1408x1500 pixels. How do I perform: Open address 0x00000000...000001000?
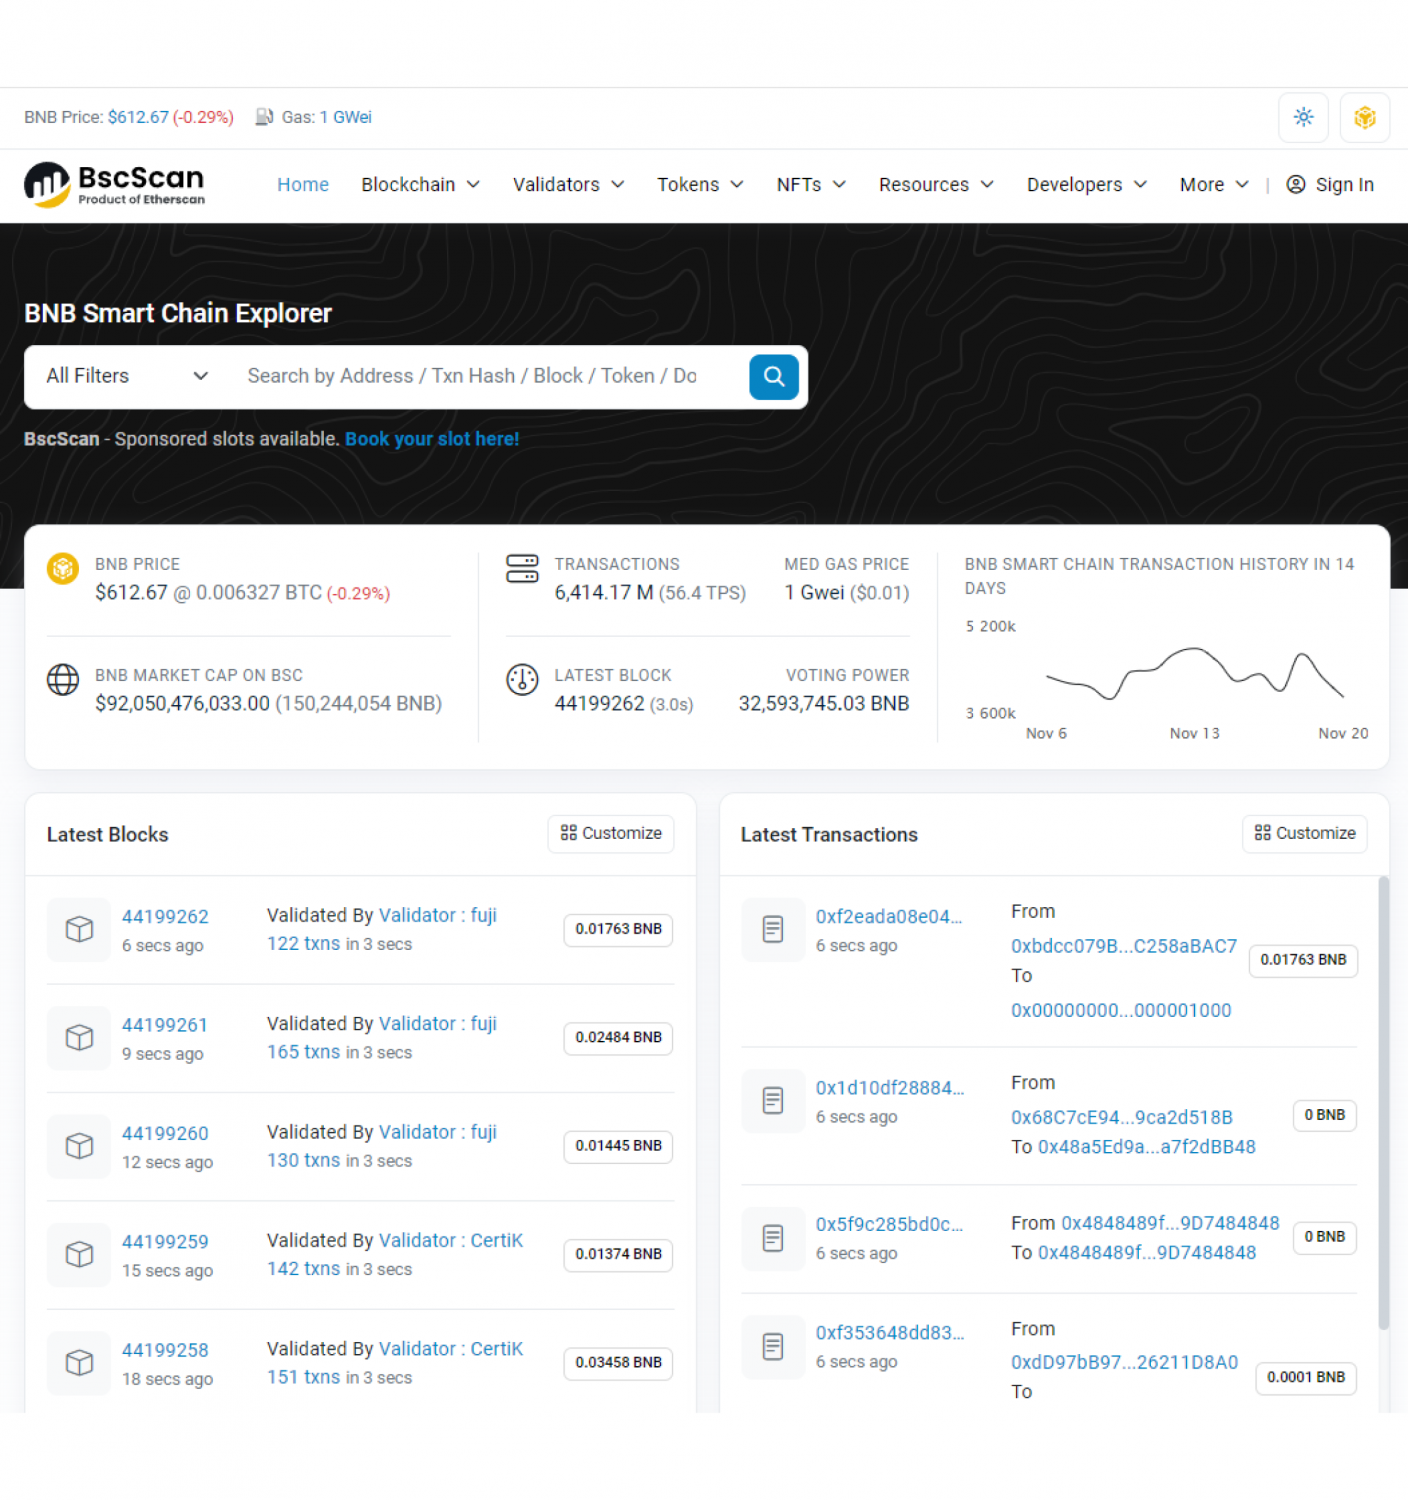[1121, 1010]
